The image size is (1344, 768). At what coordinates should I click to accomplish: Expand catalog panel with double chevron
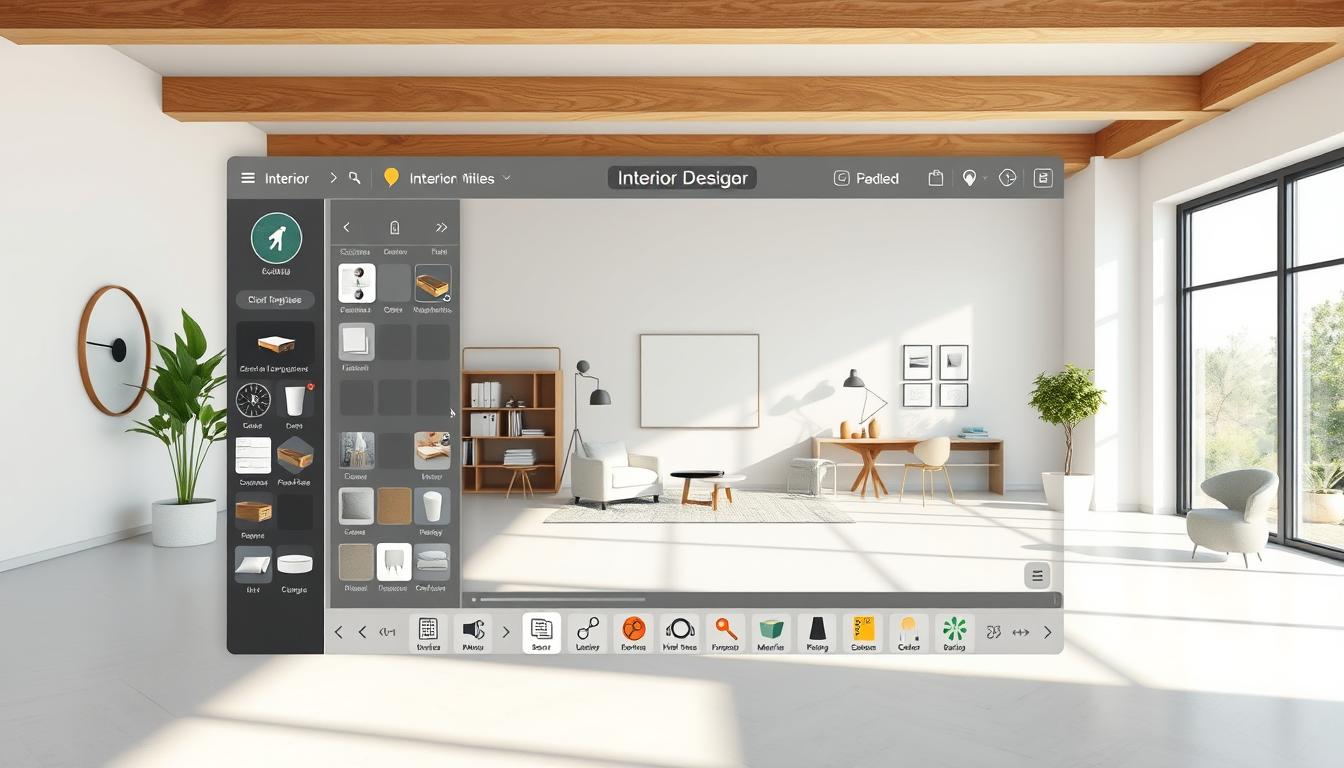(441, 227)
